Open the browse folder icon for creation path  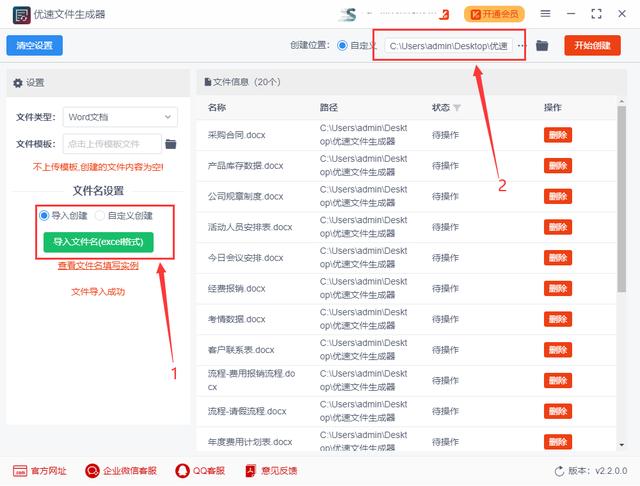click(542, 45)
